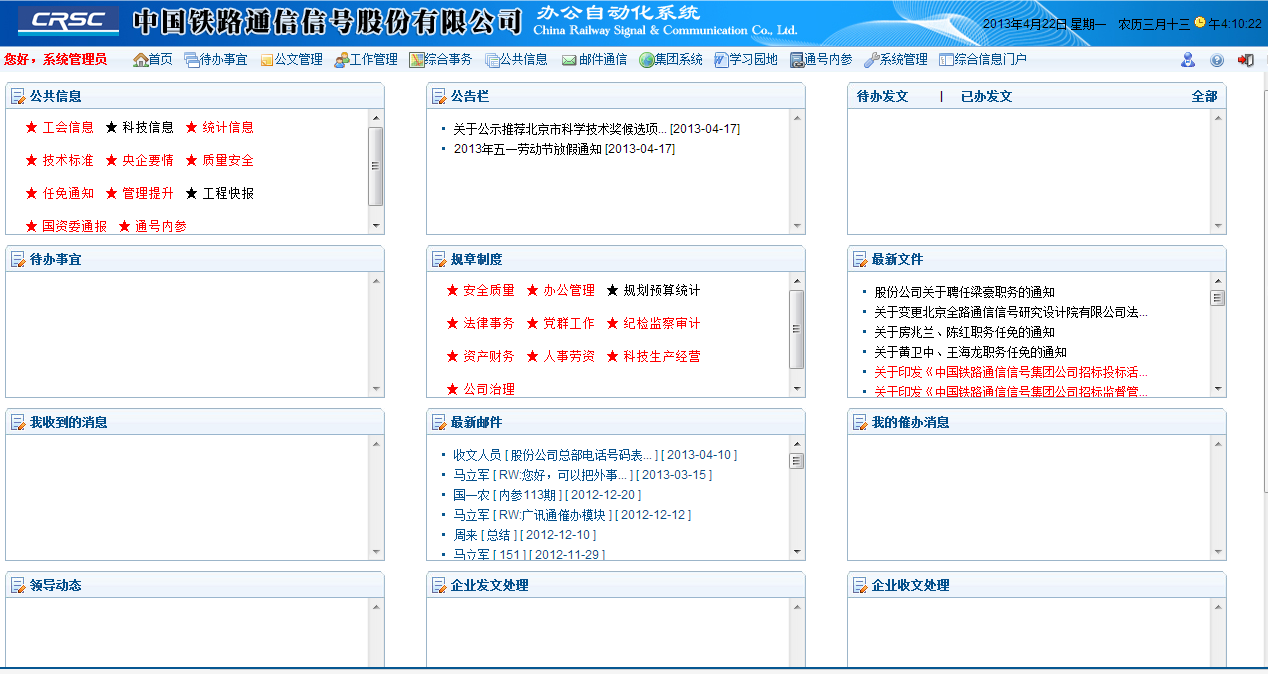This screenshot has width=1268, height=674.
Task: Click the user profile icon in toolbar
Action: pos(1188,60)
